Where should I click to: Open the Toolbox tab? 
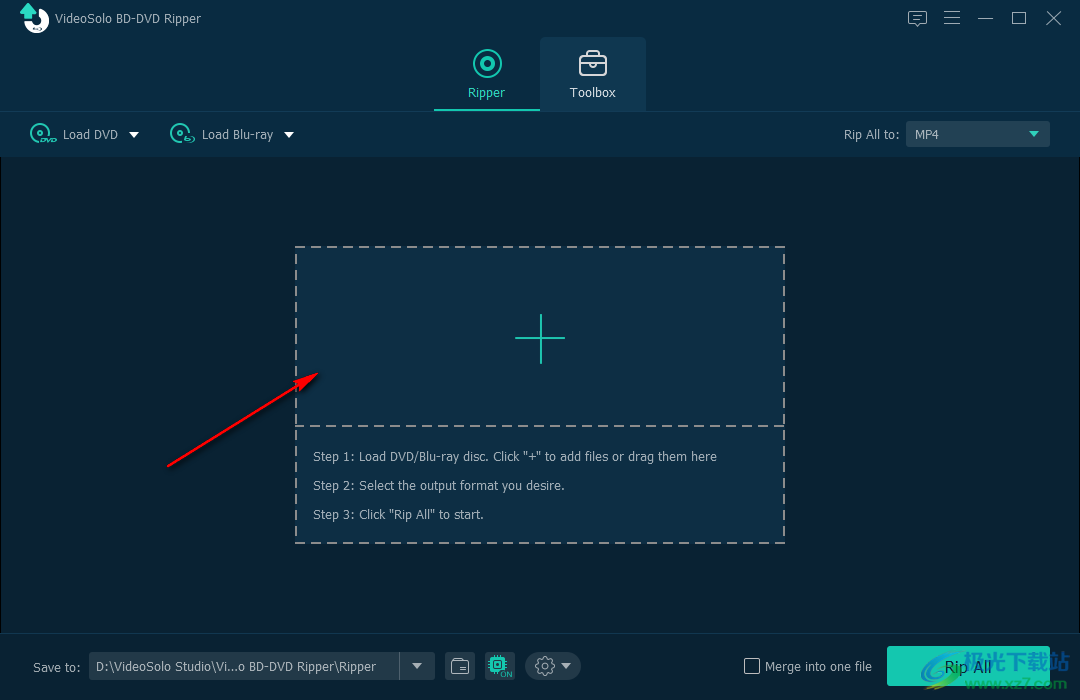(592, 74)
